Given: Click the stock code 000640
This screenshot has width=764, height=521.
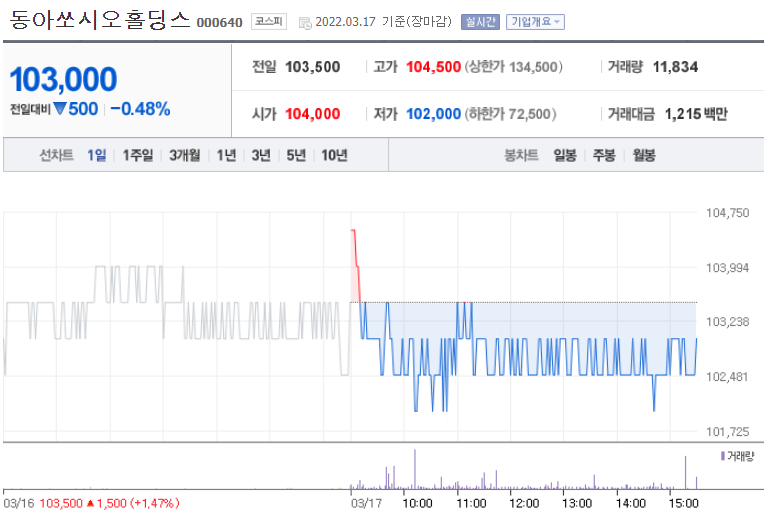Looking at the screenshot, I should click(x=219, y=23).
